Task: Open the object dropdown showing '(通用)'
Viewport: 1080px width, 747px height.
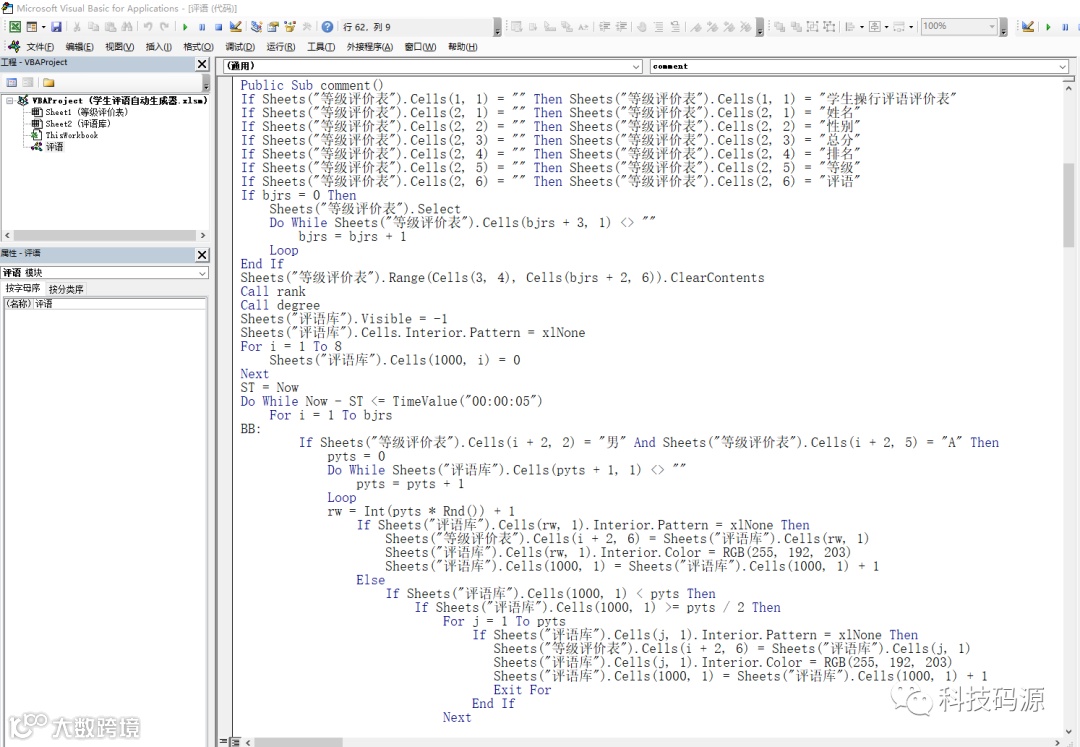Action: point(636,67)
